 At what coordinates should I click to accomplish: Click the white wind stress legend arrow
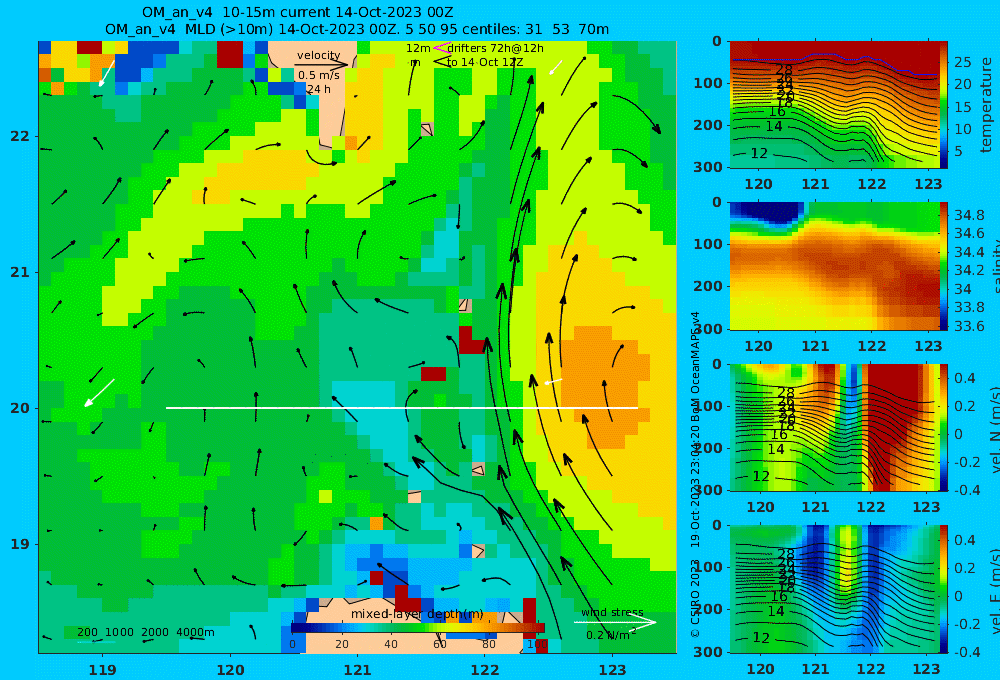coord(615,623)
